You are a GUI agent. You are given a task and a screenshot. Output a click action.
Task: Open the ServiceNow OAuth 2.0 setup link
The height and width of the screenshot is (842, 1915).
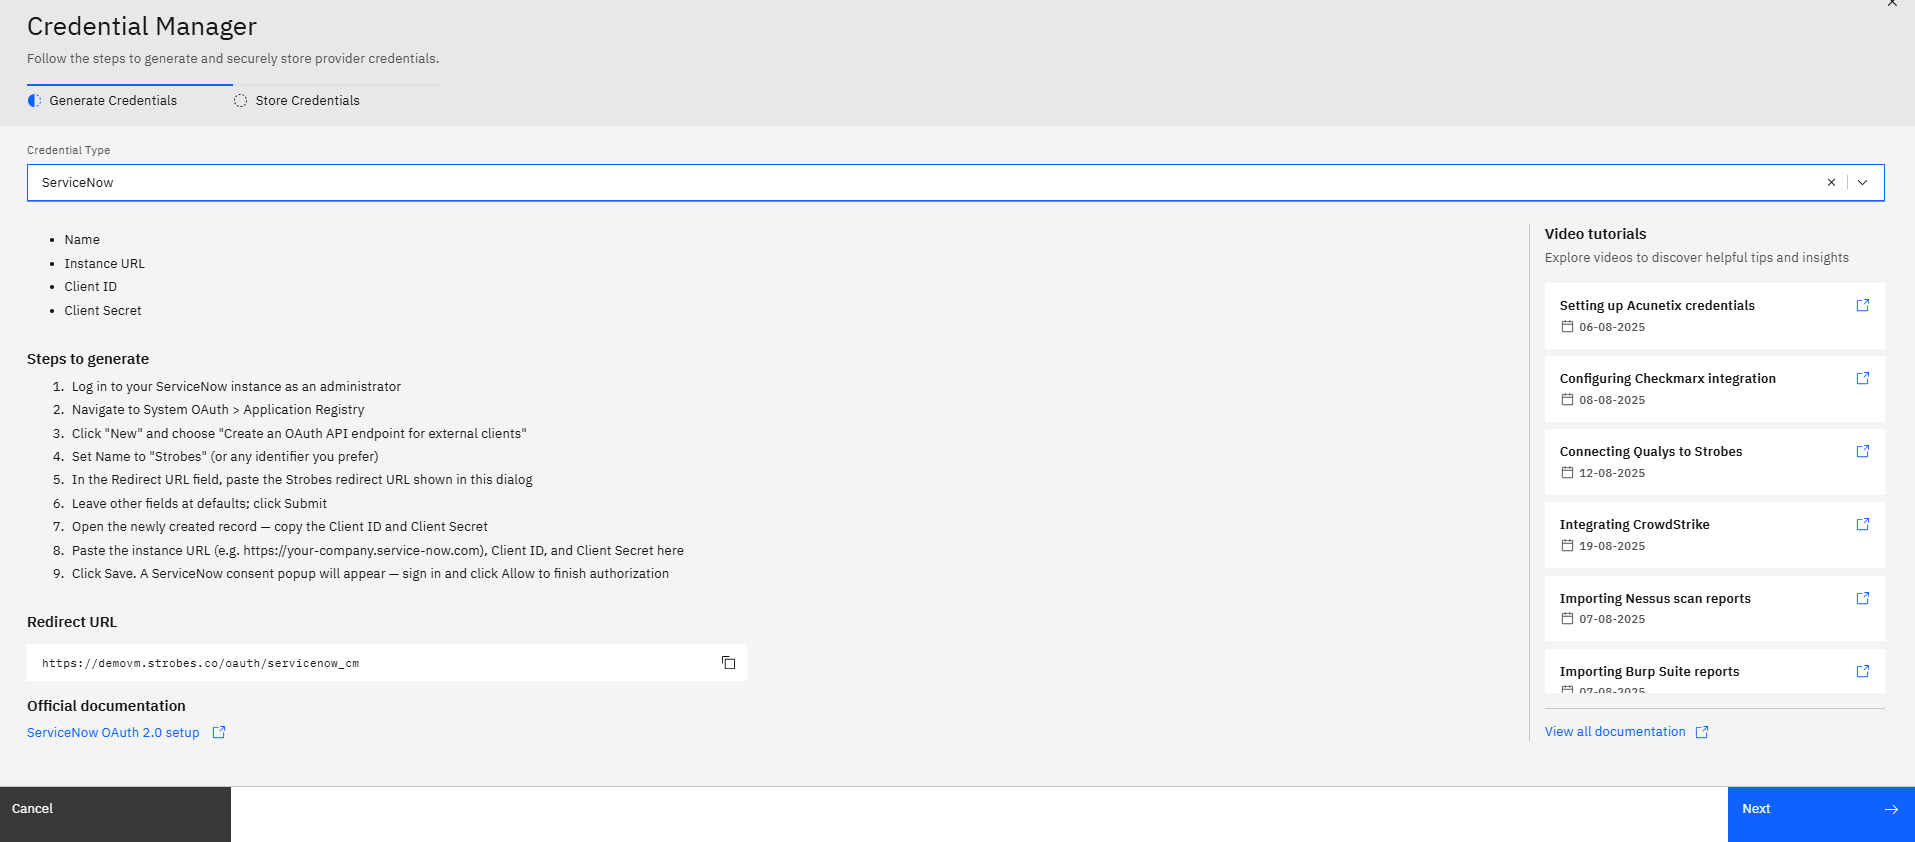pyautogui.click(x=113, y=732)
